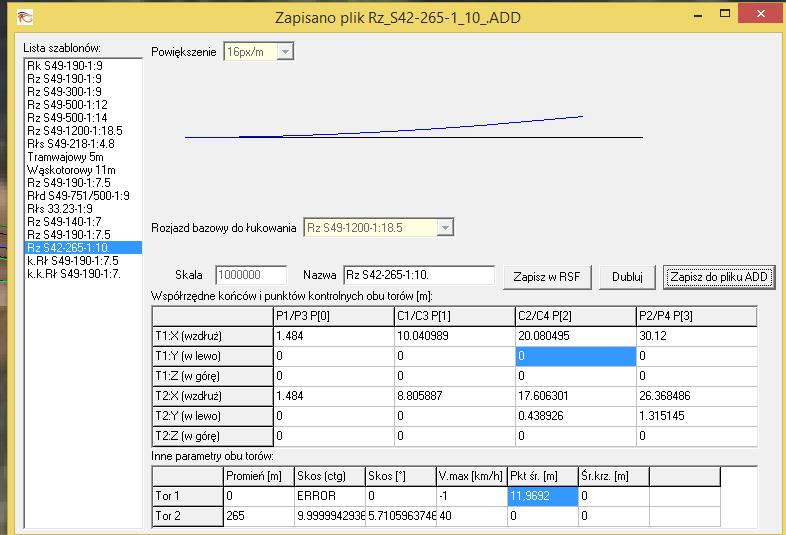The width and height of the screenshot is (786, 535).
Task: Click the application icon in the title bar
Action: point(25,18)
